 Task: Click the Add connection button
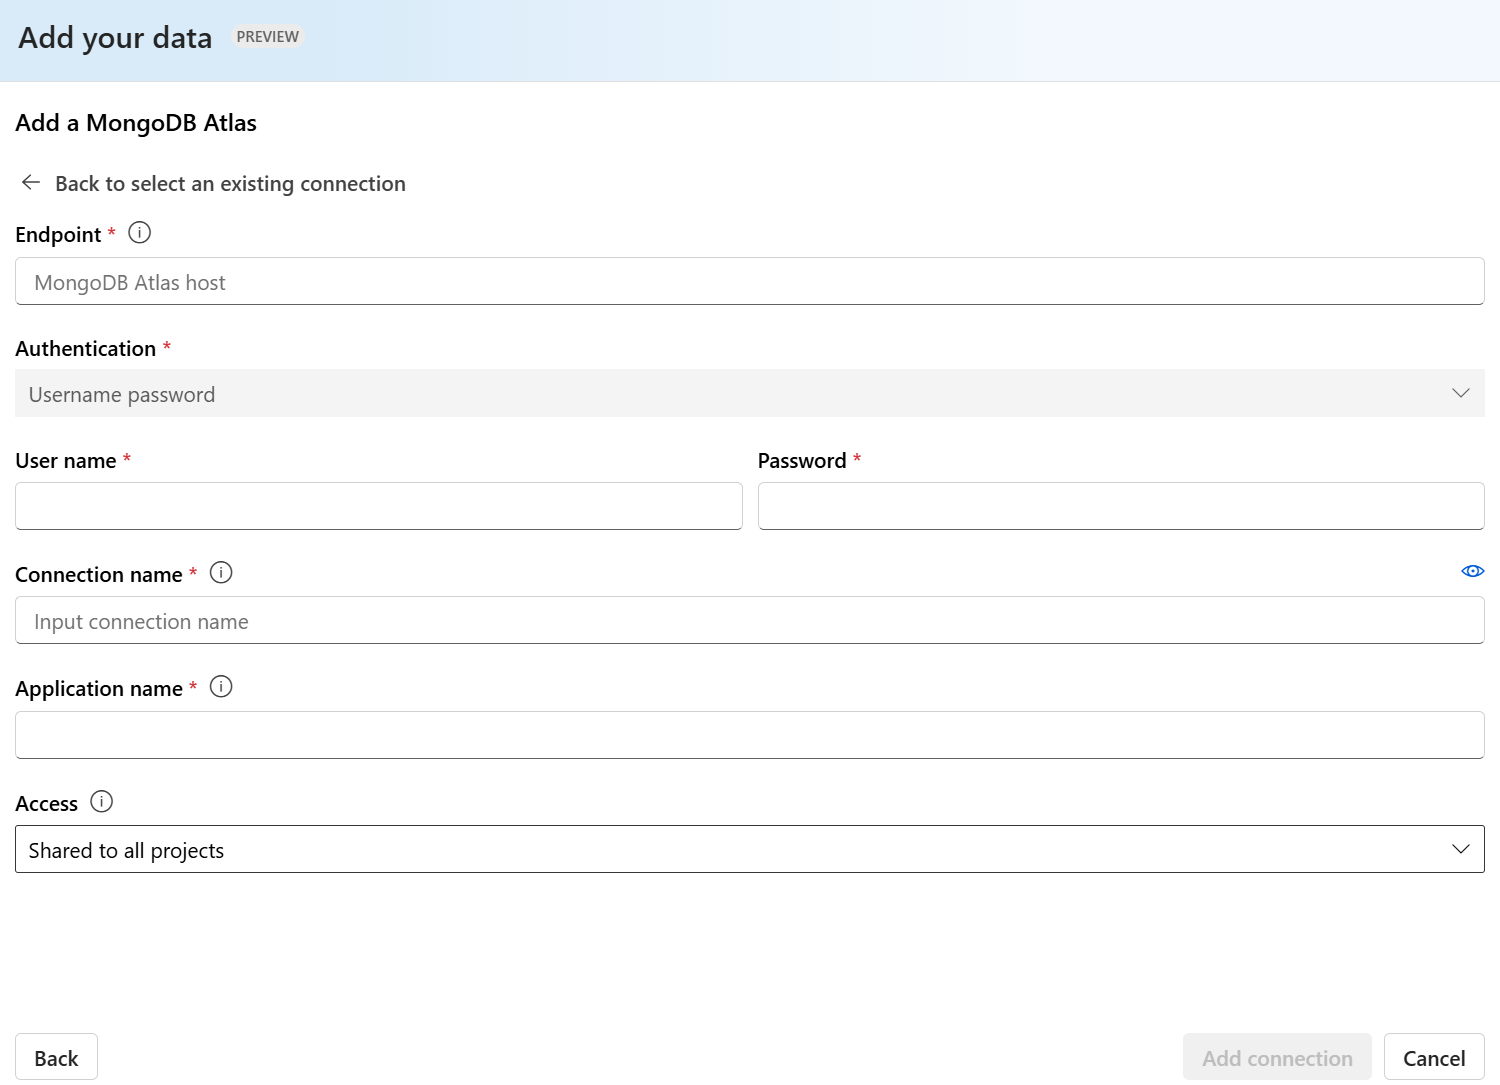pos(1276,1058)
